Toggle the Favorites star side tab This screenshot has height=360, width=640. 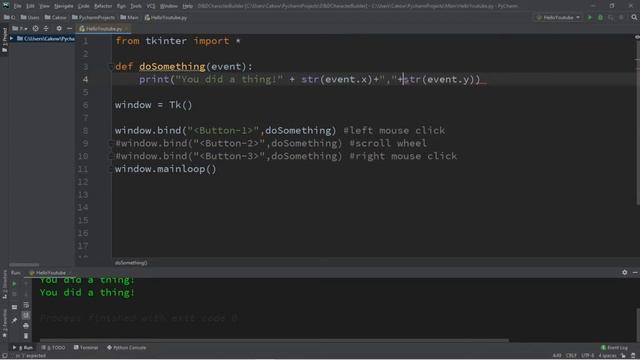pyautogui.click(x=4, y=324)
